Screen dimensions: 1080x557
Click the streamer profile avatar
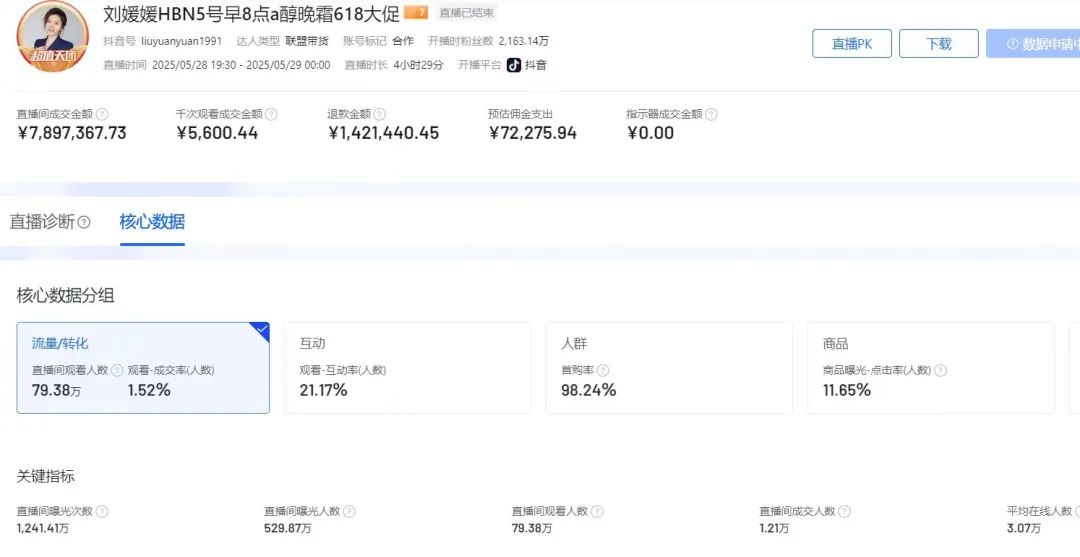(52, 37)
